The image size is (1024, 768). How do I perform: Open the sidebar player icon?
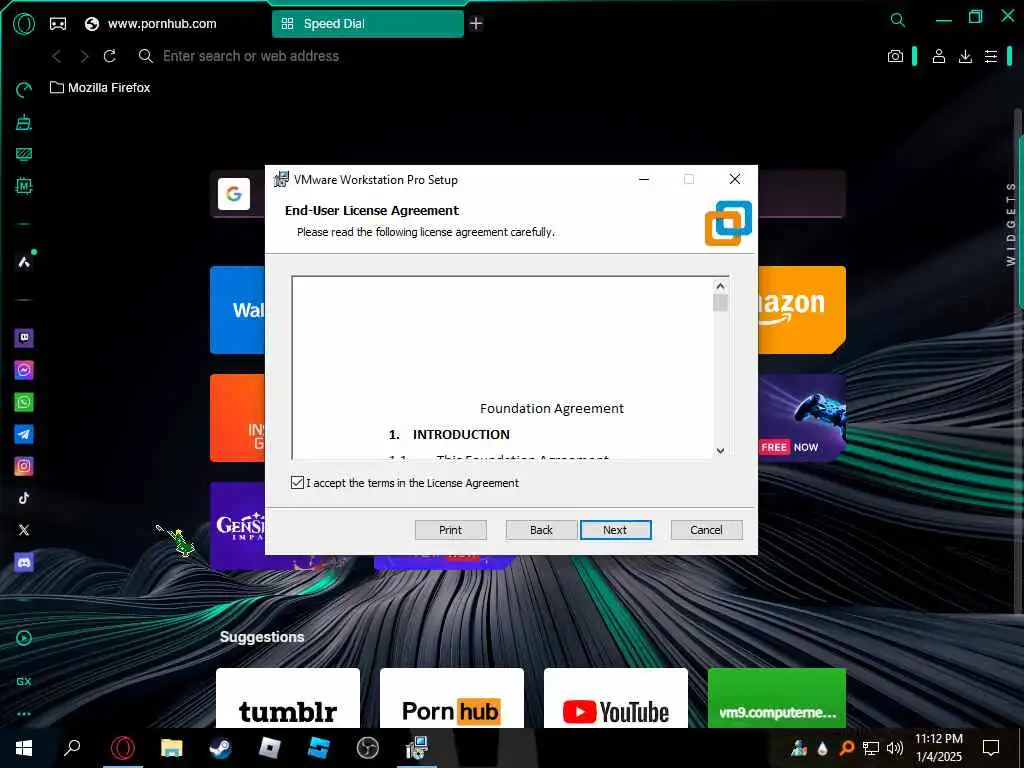(x=24, y=638)
